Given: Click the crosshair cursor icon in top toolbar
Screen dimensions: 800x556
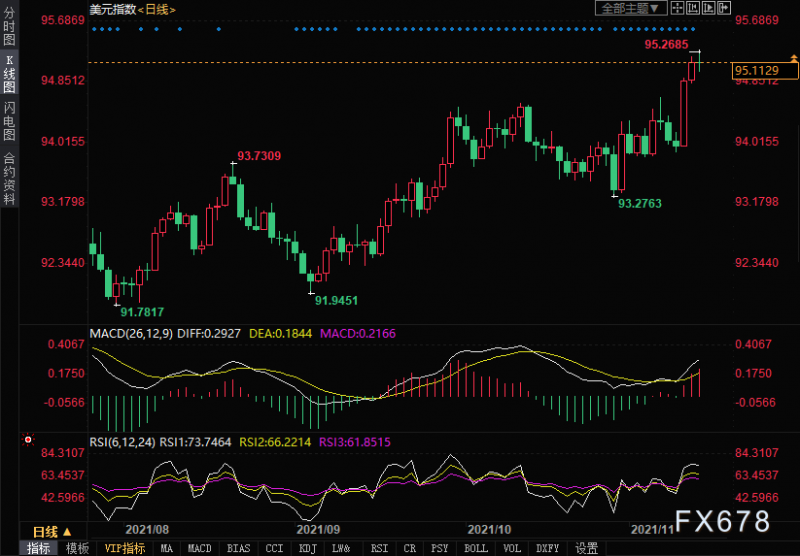Looking at the screenshot, I should coord(678,8).
